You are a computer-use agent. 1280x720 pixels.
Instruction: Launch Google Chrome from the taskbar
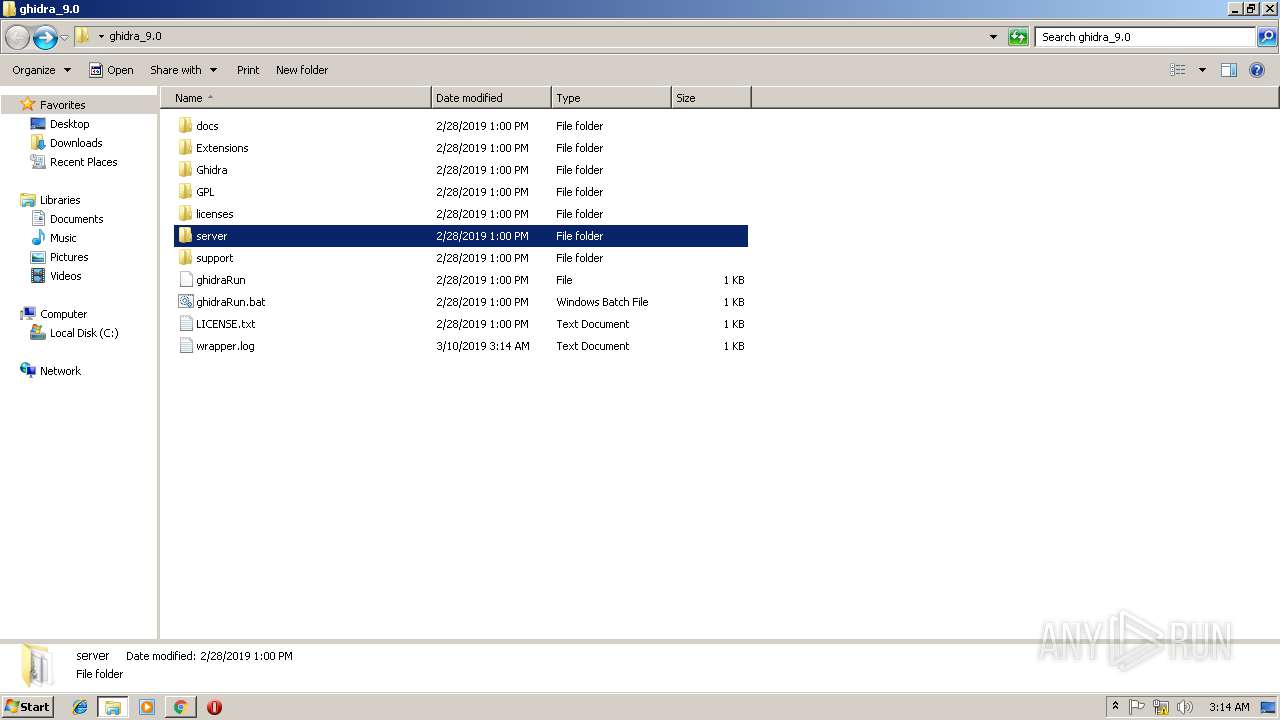pyautogui.click(x=180, y=707)
